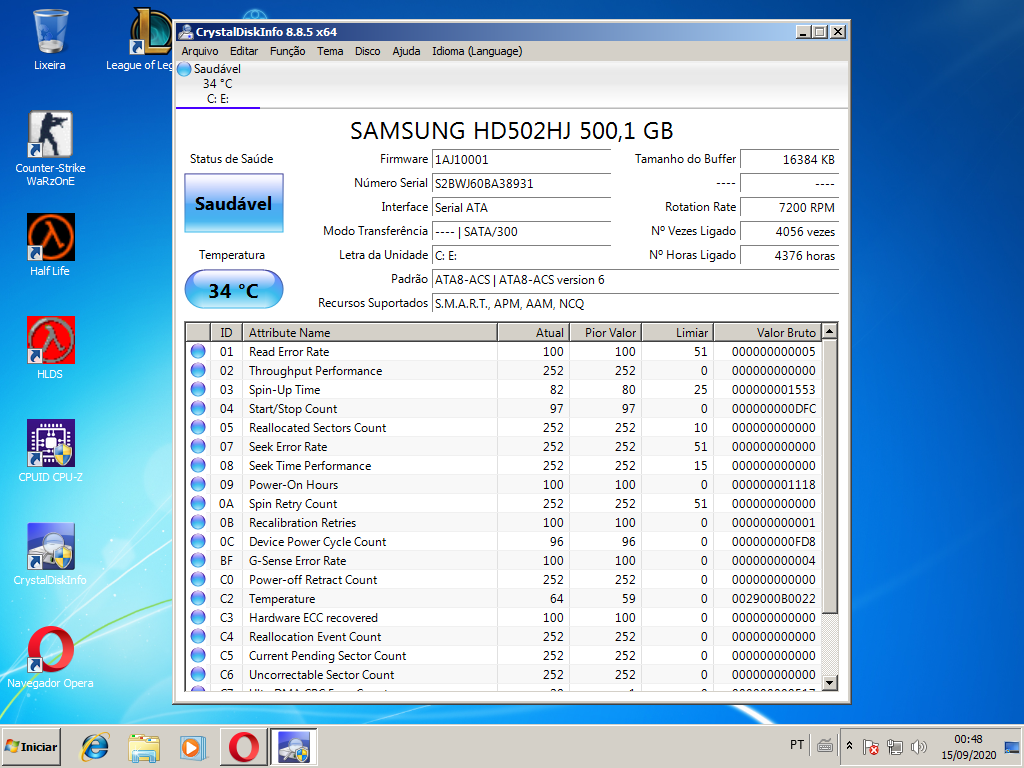1024x768 pixels.
Task: Open Internet Explorer from the taskbar
Action: [x=95, y=746]
